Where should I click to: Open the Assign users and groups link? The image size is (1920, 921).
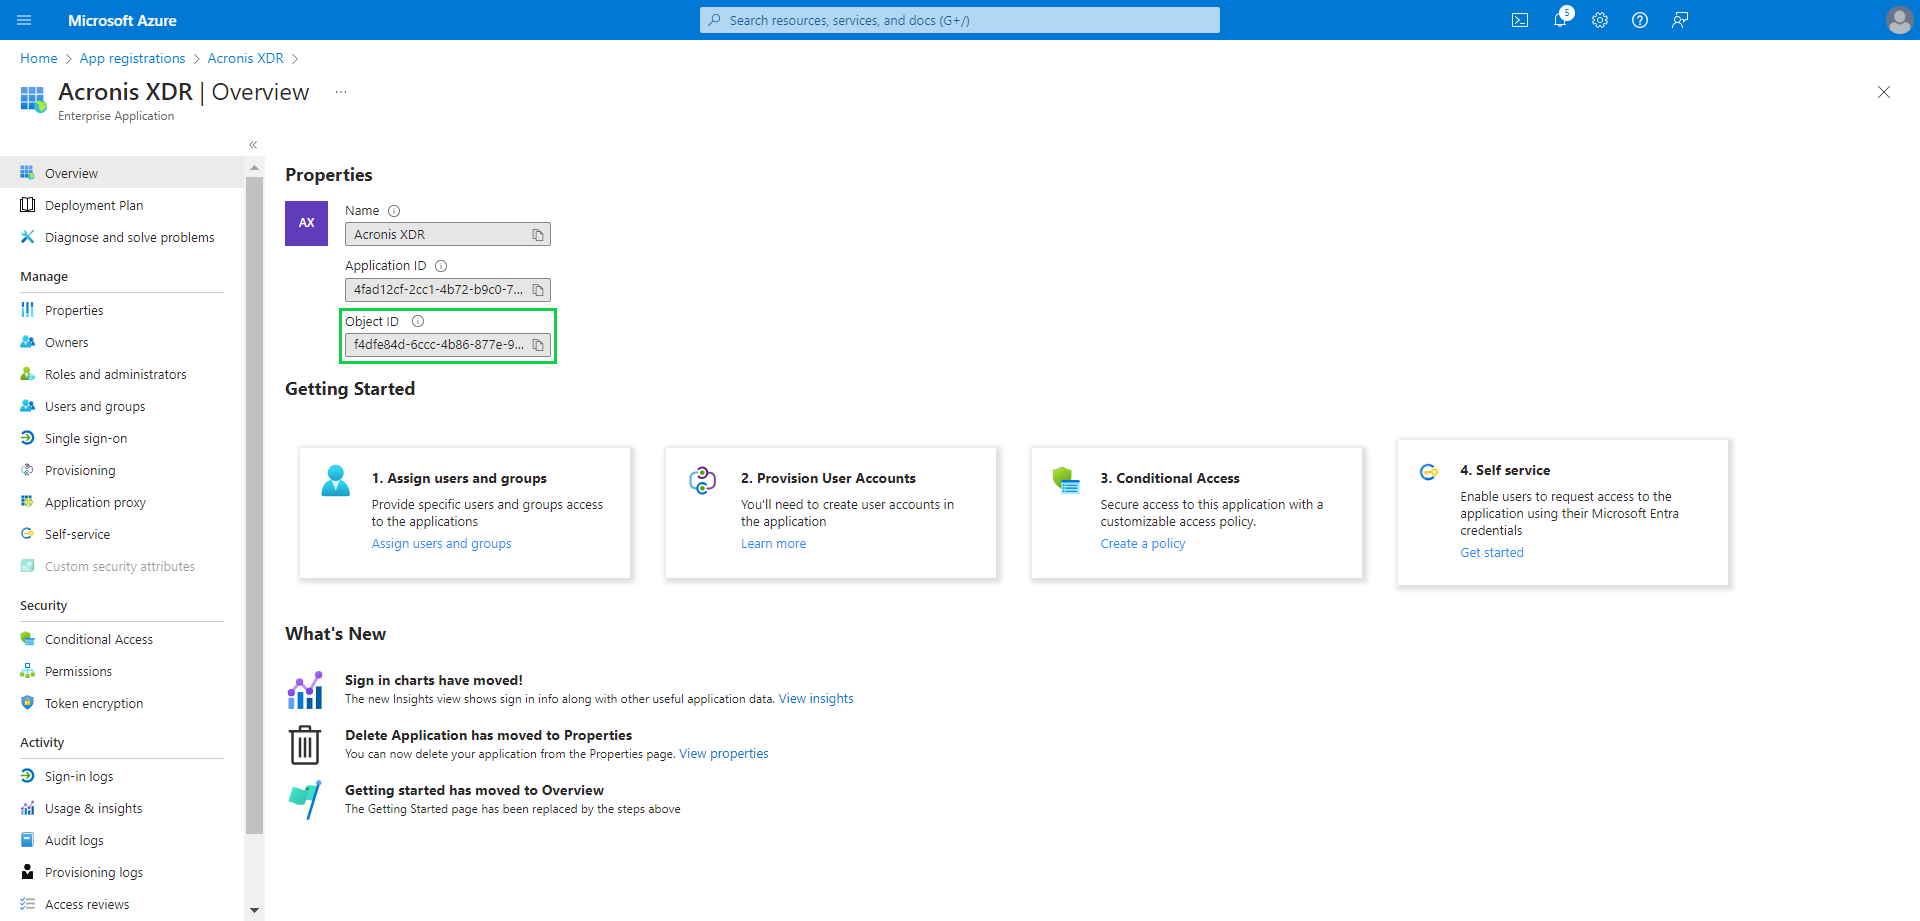[x=441, y=543]
